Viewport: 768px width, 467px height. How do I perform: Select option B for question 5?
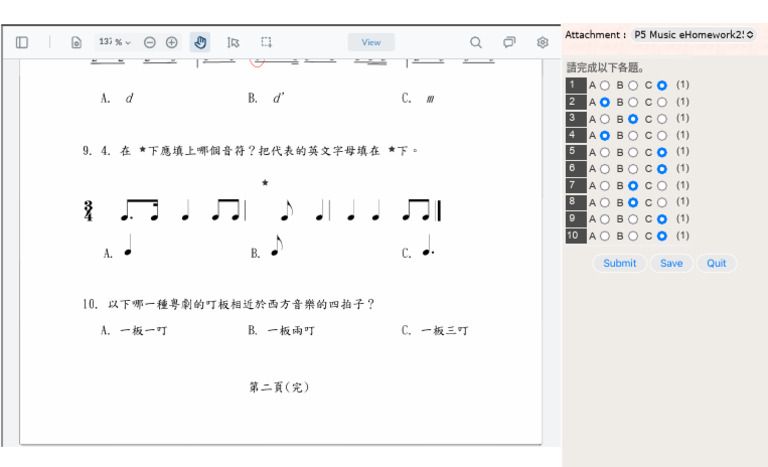pos(633,152)
